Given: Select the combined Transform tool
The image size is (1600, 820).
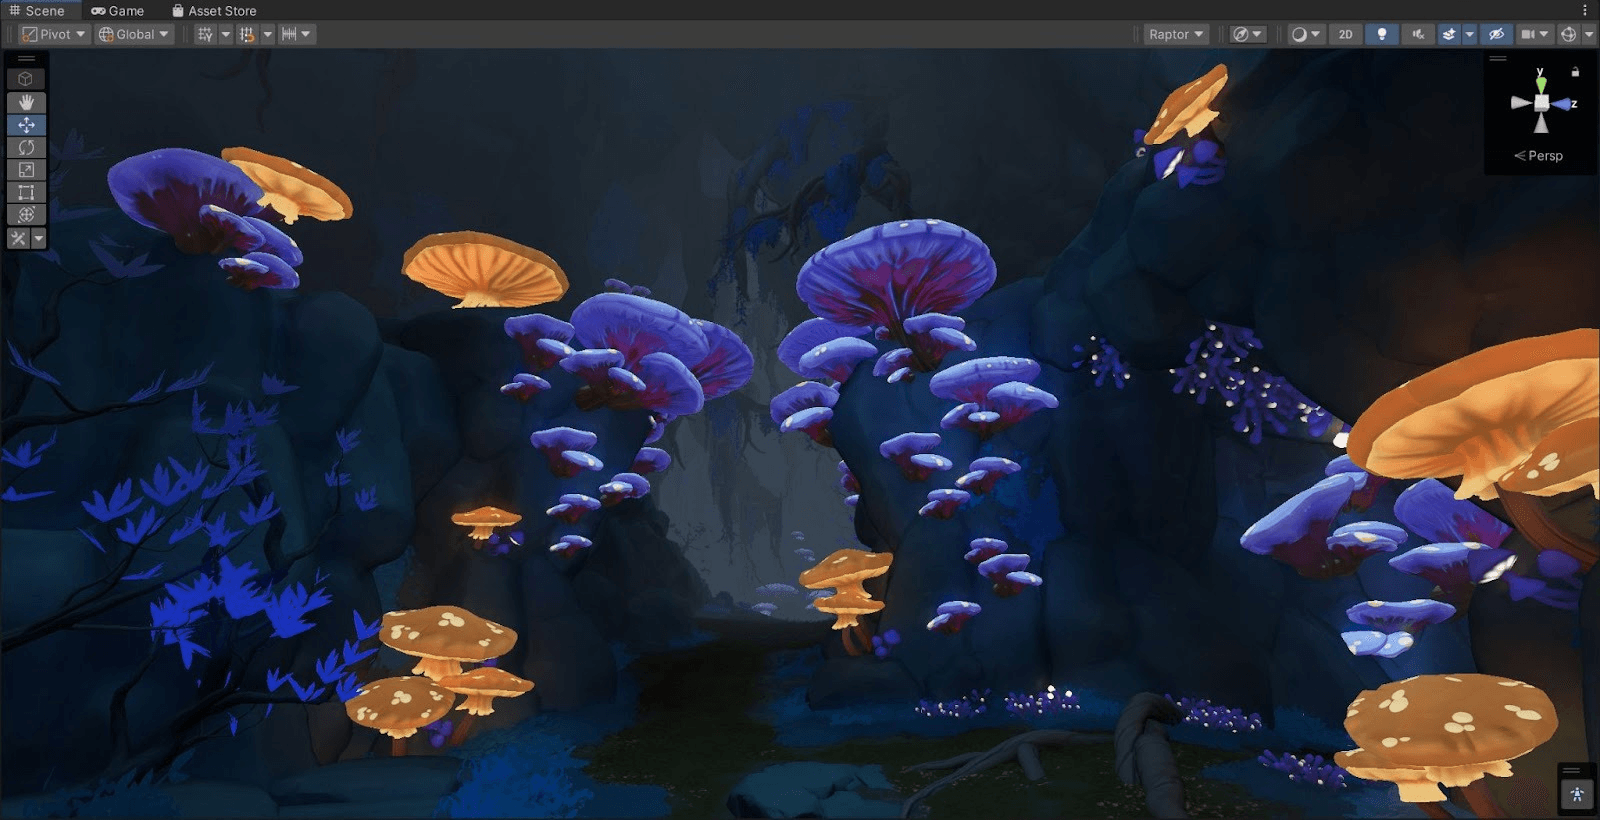Looking at the screenshot, I should [26, 214].
